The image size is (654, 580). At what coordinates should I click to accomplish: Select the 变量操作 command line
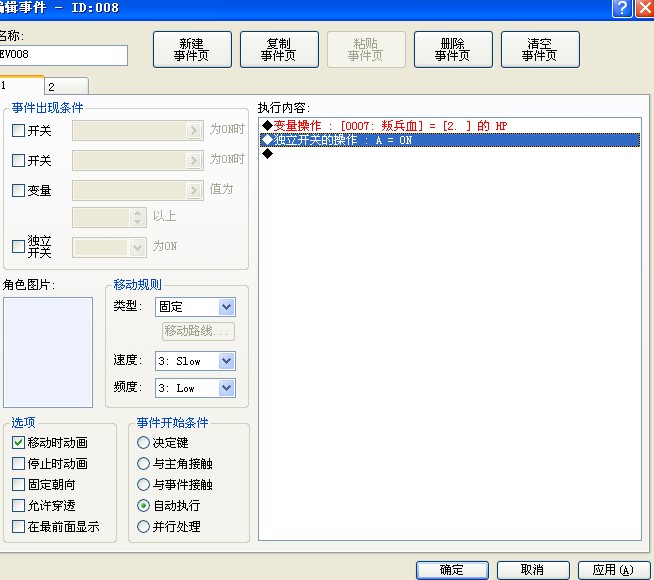450,126
